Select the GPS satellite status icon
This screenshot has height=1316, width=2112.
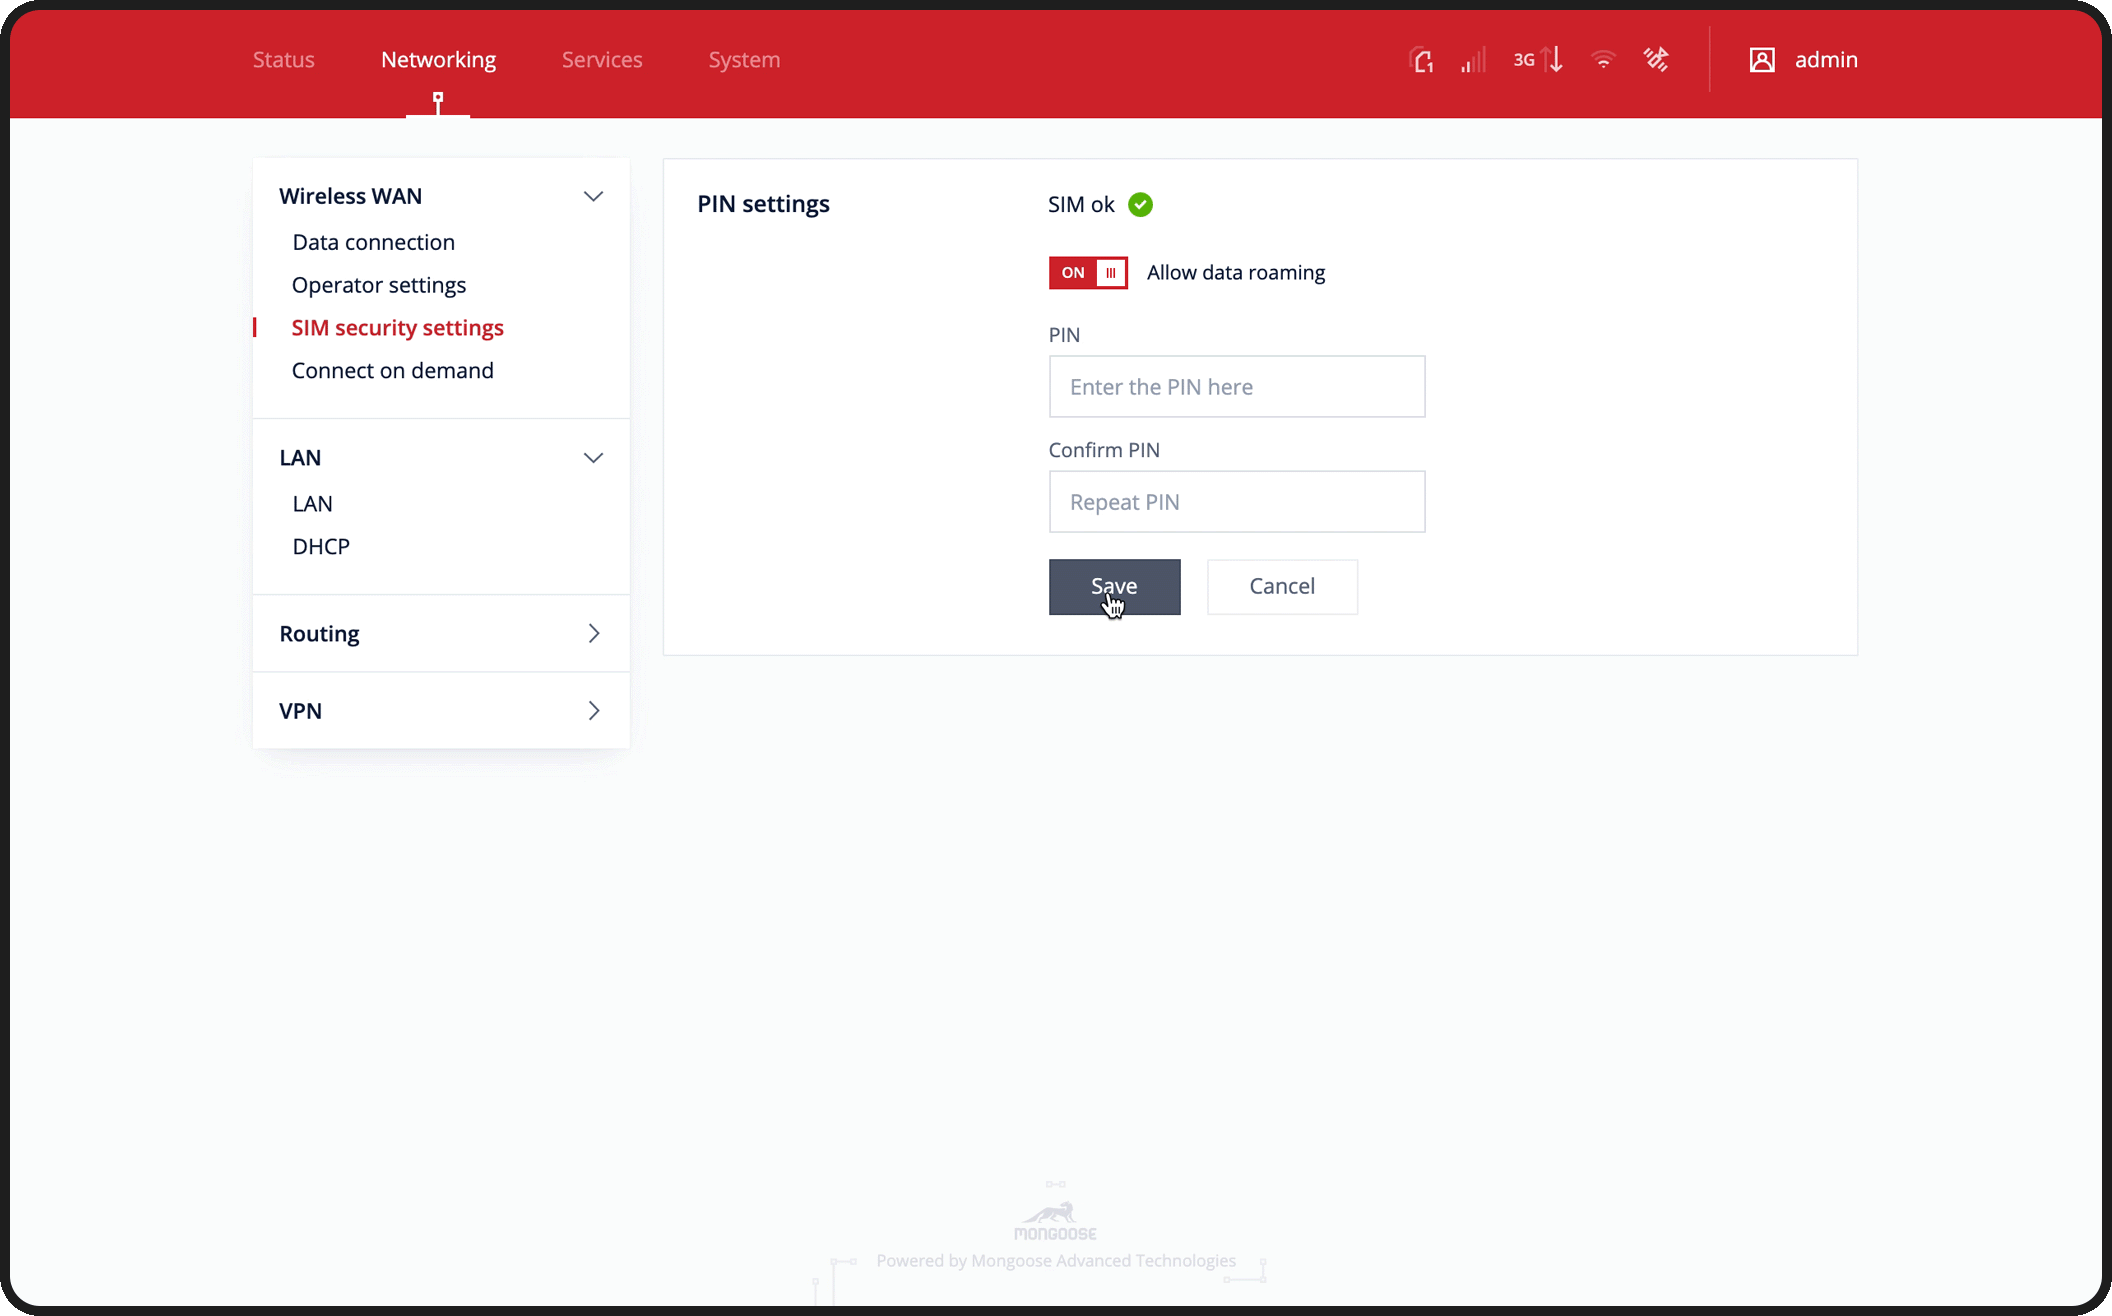coord(1656,60)
